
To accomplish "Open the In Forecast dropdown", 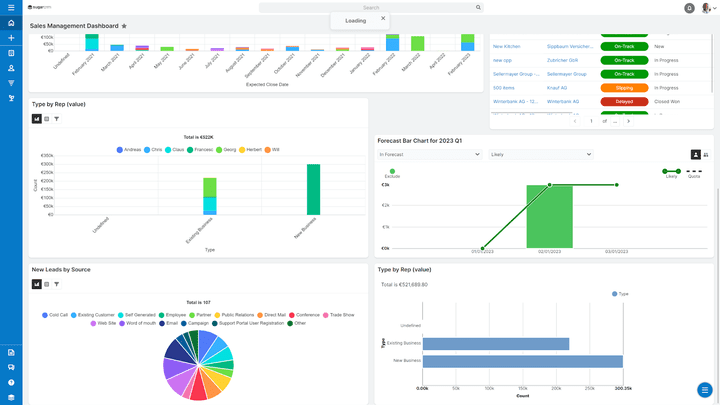I will click(x=430, y=155).
